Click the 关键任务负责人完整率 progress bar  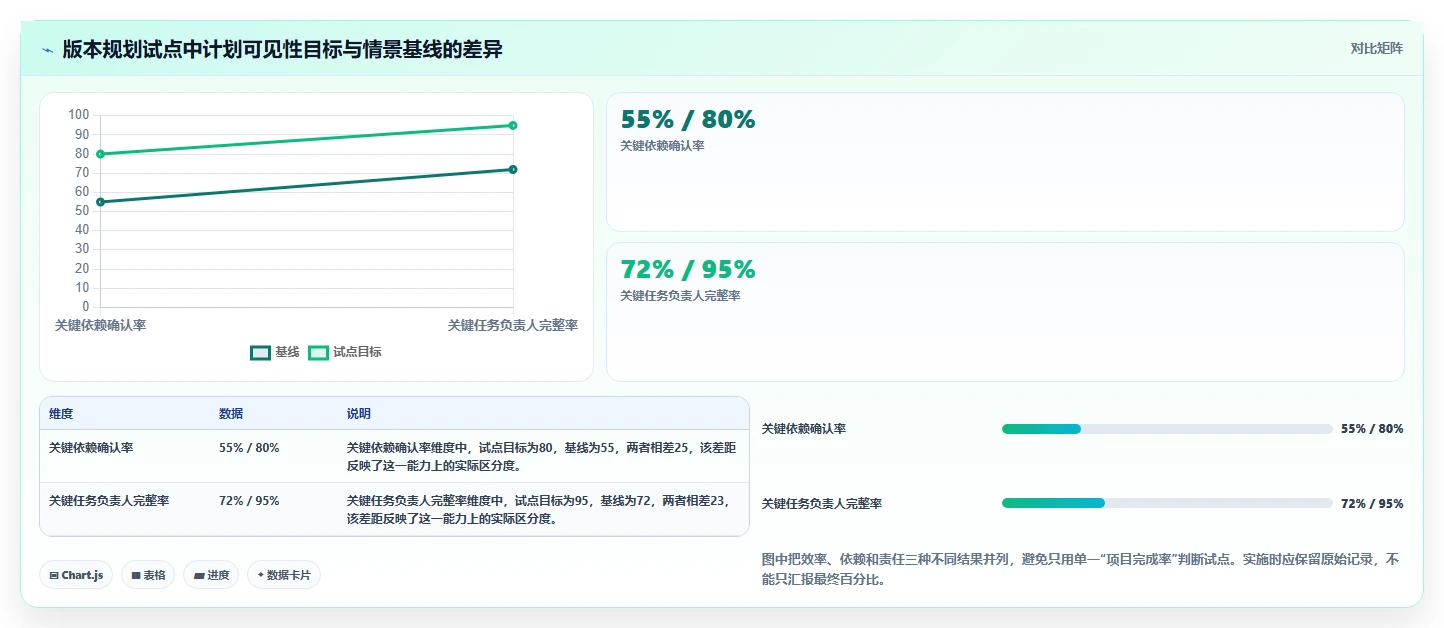pyautogui.click(x=1167, y=503)
